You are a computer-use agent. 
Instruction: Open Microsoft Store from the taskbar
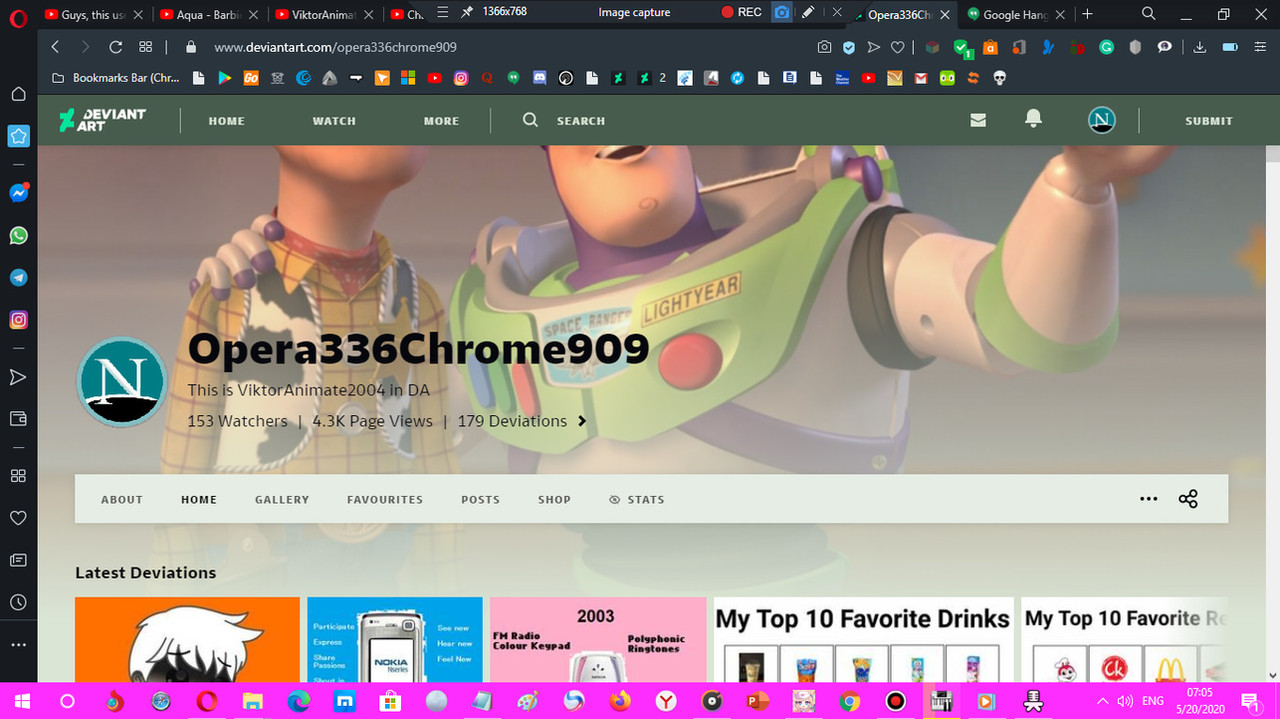click(390, 701)
